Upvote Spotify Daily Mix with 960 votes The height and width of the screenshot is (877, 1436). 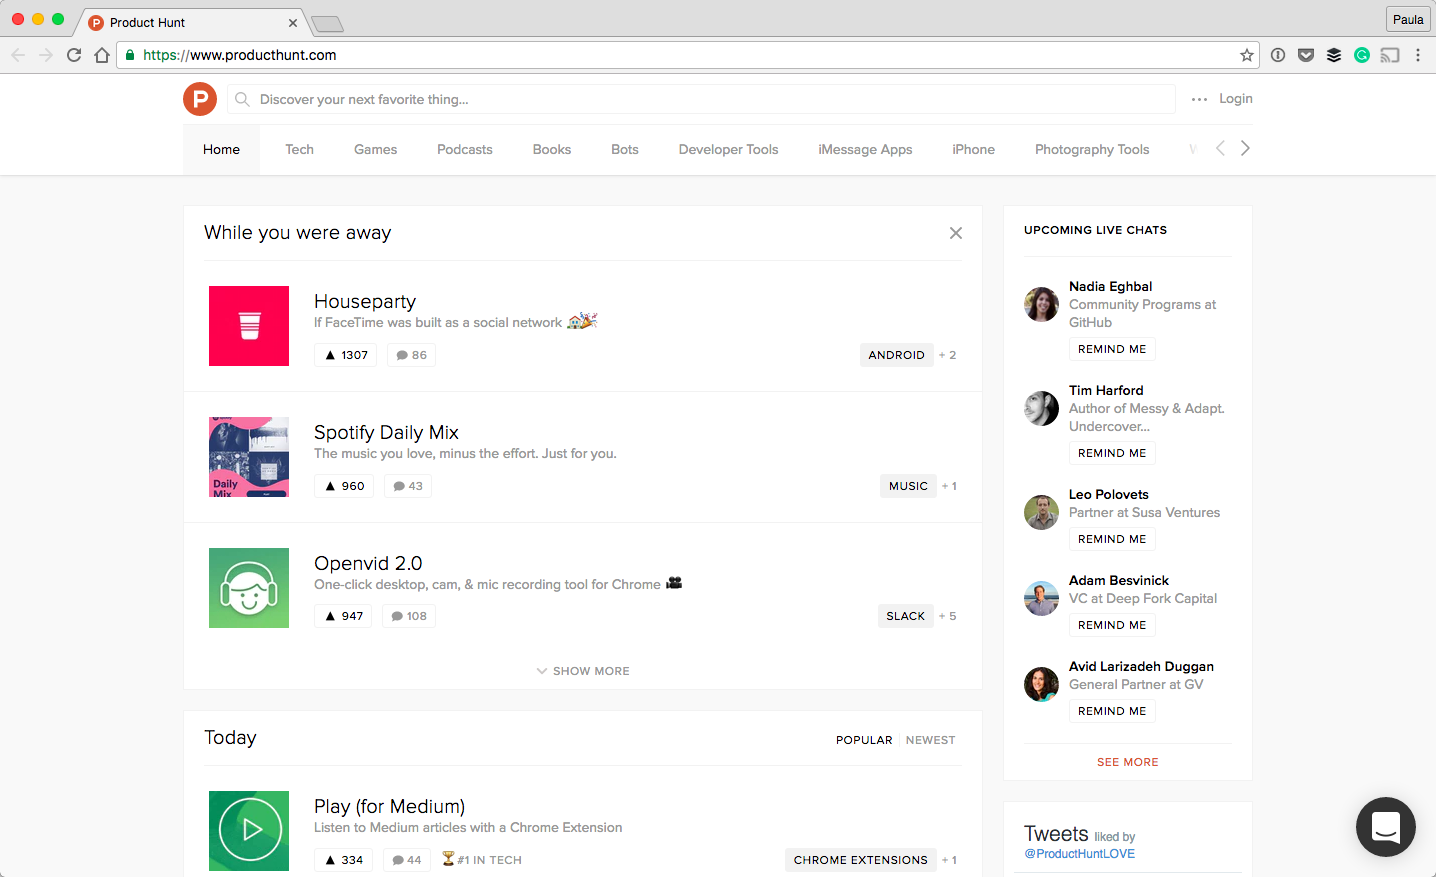pos(344,486)
